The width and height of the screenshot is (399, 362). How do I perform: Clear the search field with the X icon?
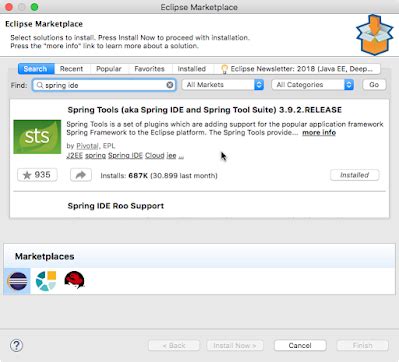coord(170,85)
